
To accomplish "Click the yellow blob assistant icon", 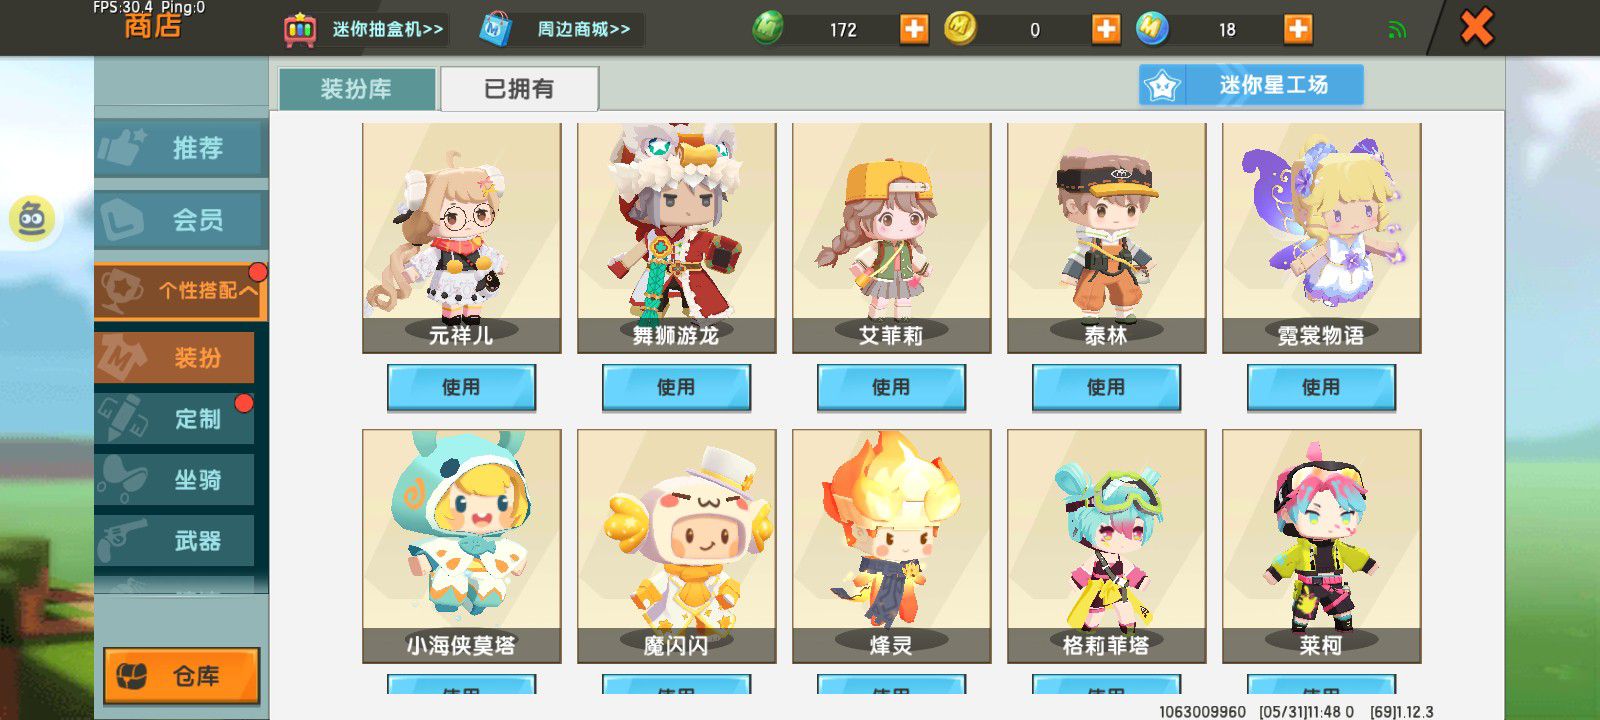I will 32,218.
